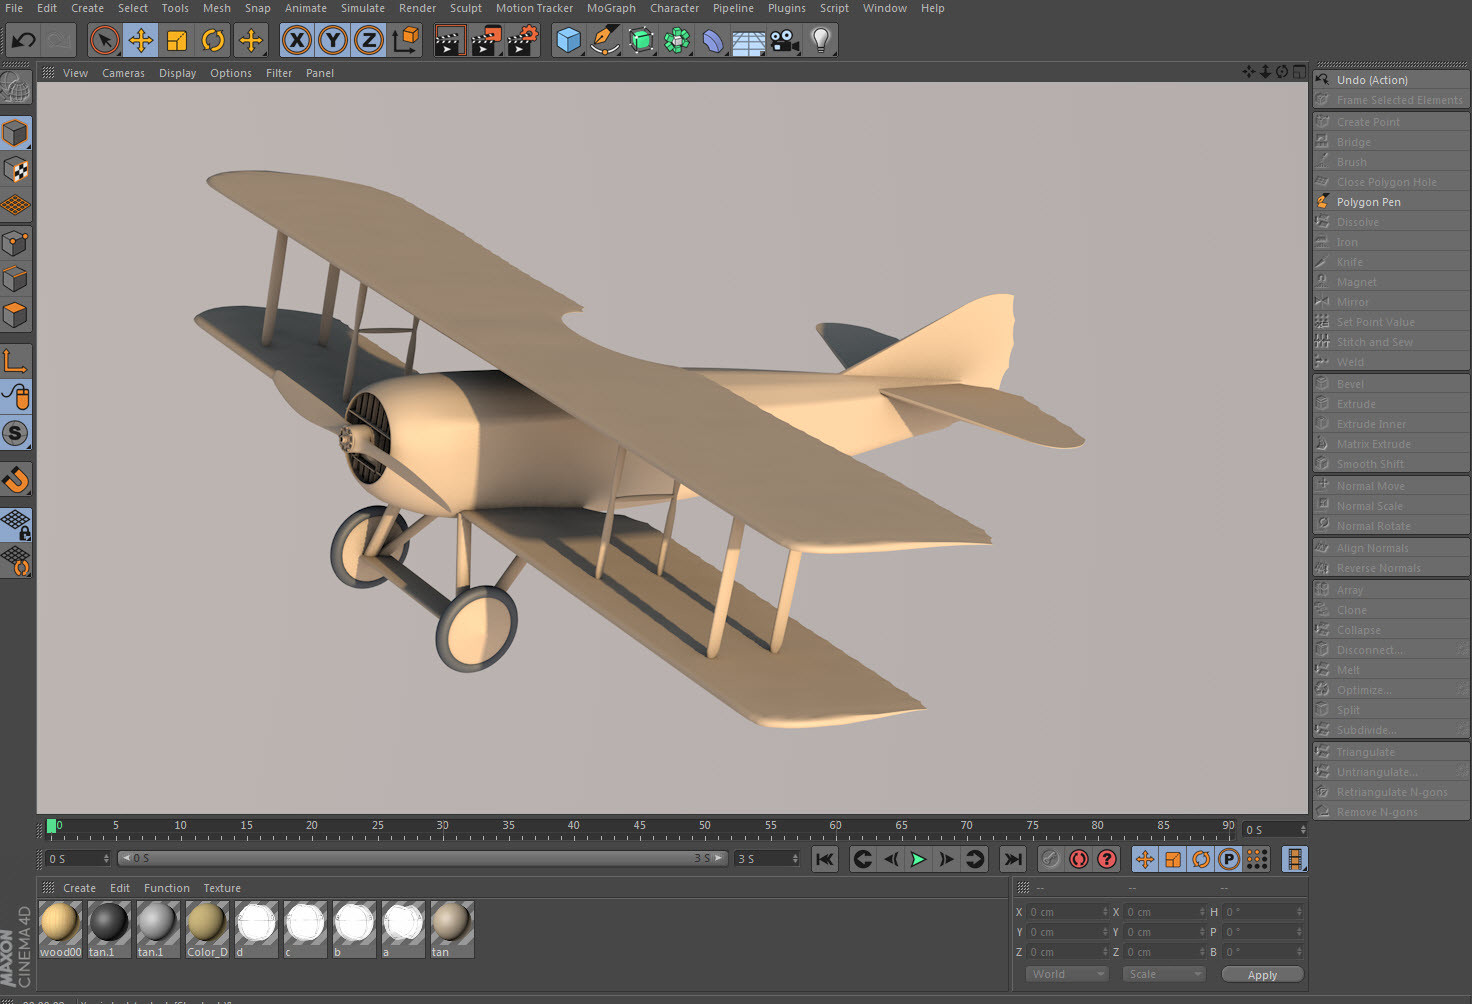Add a Camera object
1472x1004 pixels.
[x=785, y=40]
